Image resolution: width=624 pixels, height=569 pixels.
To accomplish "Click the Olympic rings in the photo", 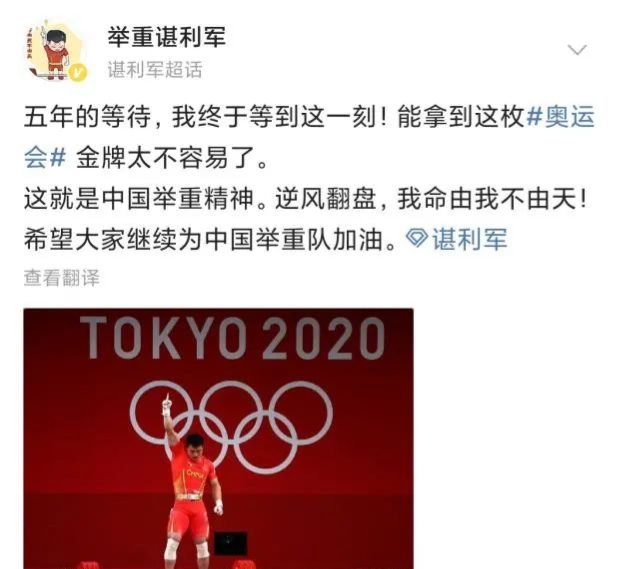I will (x=231, y=427).
